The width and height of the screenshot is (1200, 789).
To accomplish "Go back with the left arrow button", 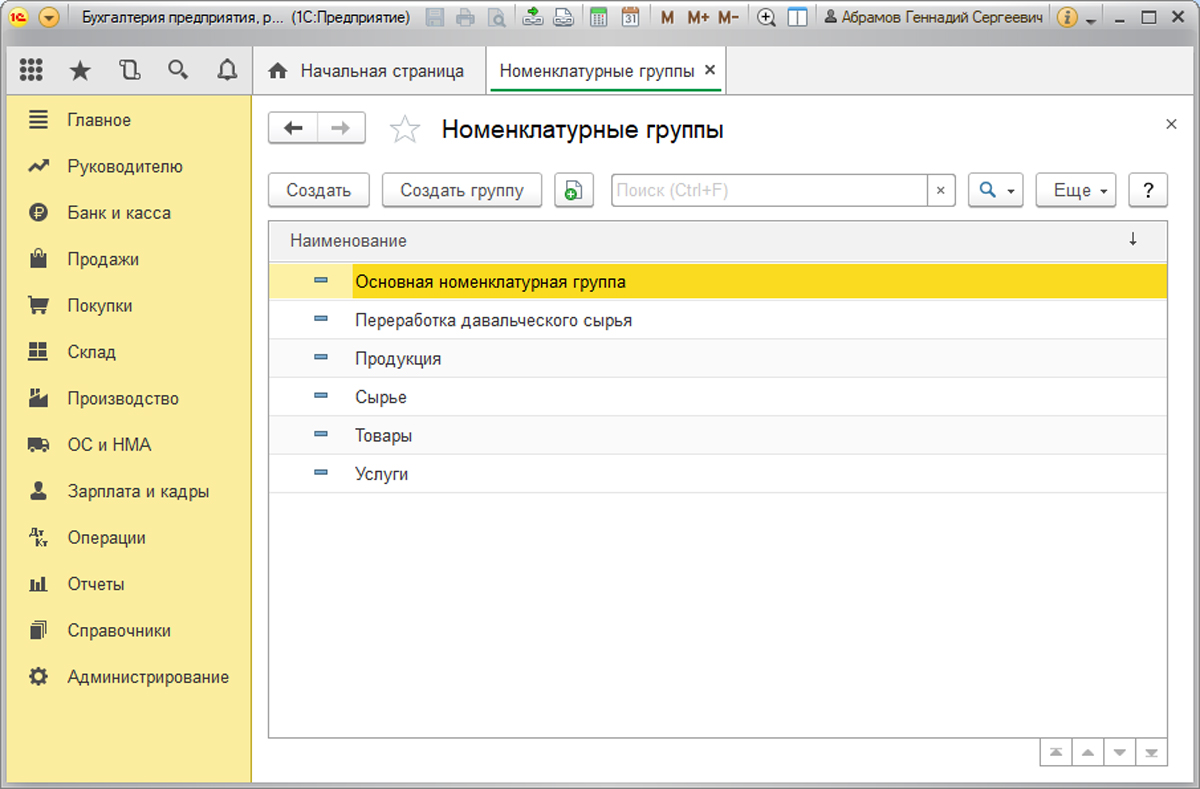I will pos(293,128).
